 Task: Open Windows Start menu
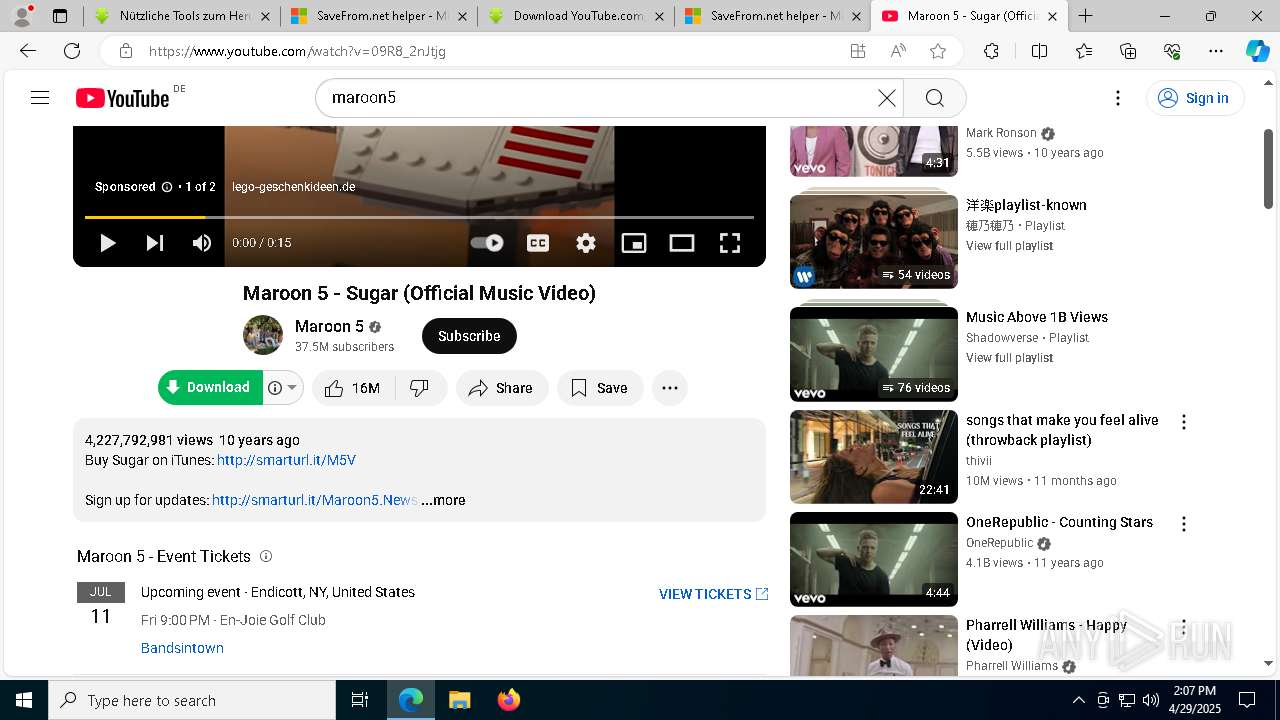click(23, 700)
